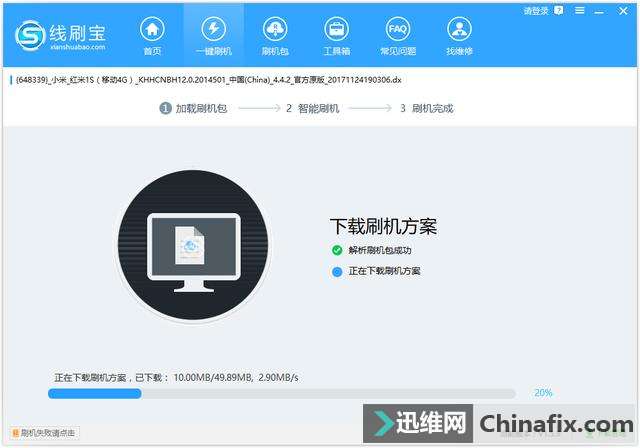Click the feedback question-mark icon near login
Screen dimensions: 640x448
click(x=559, y=11)
